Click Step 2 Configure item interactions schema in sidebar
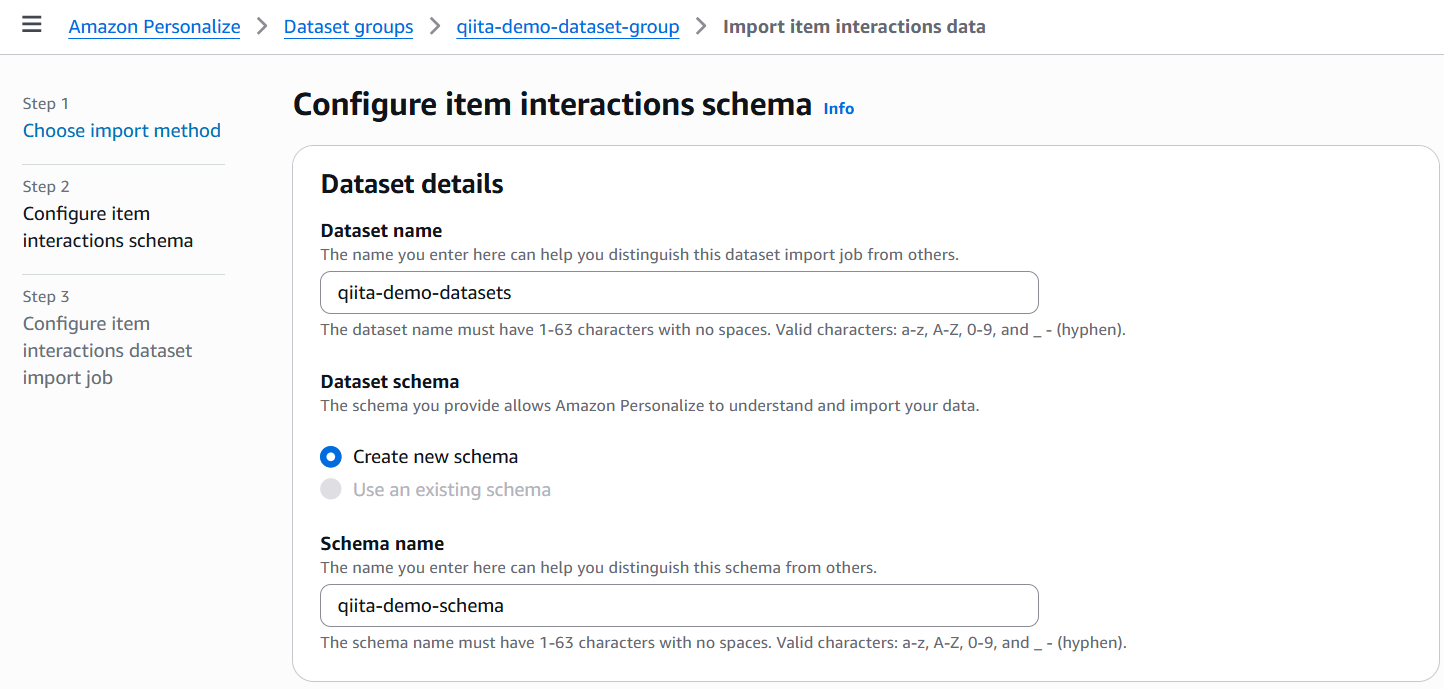The height and width of the screenshot is (689, 1444). (x=108, y=227)
